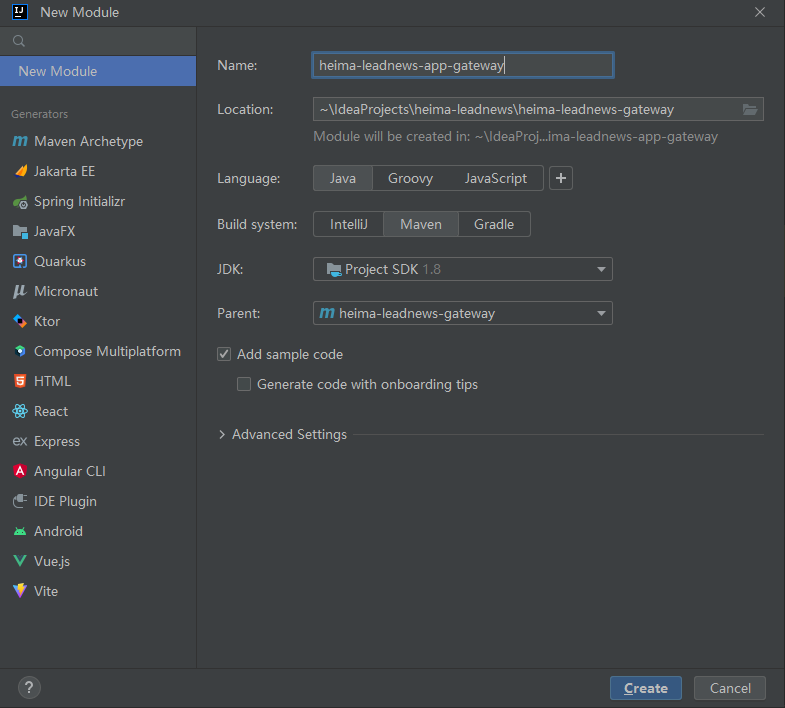Select the Android generator icon

click(x=20, y=531)
